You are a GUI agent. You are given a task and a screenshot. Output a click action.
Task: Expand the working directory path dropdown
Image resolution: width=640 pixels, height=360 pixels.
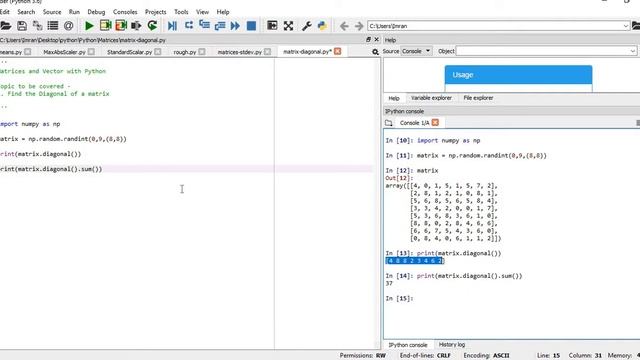tap(625, 26)
